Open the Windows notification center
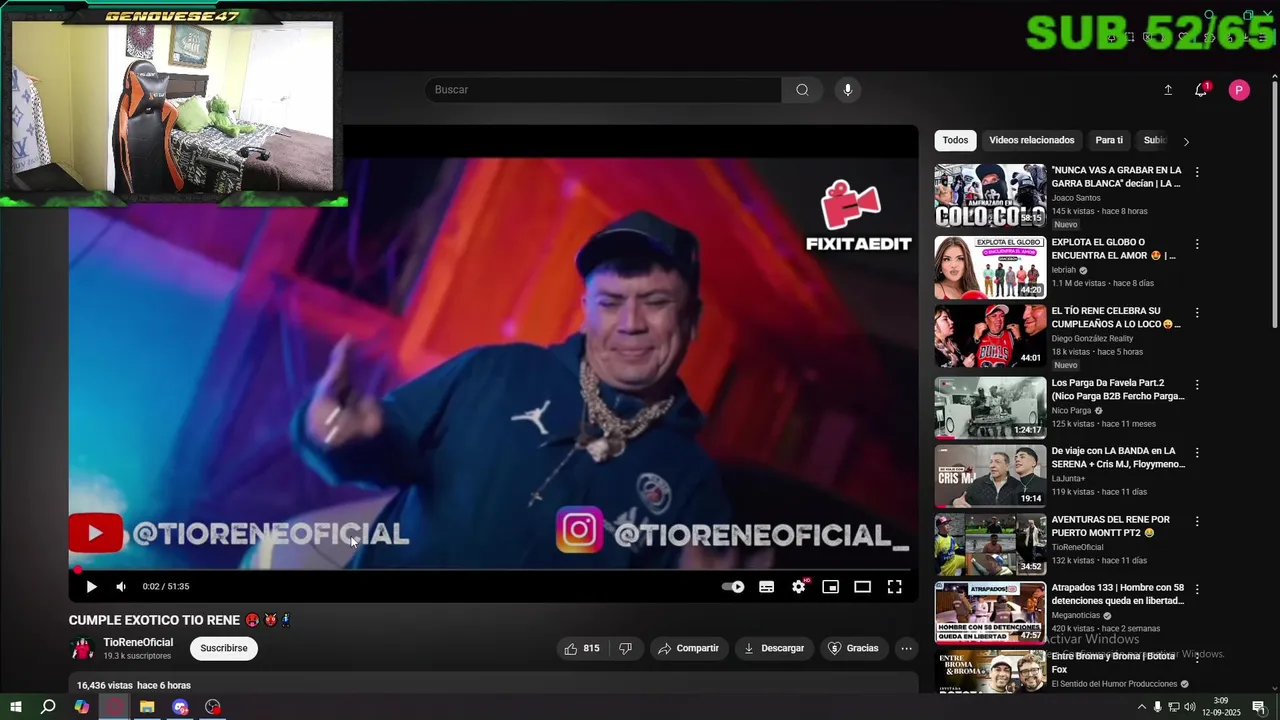 click(x=1259, y=707)
